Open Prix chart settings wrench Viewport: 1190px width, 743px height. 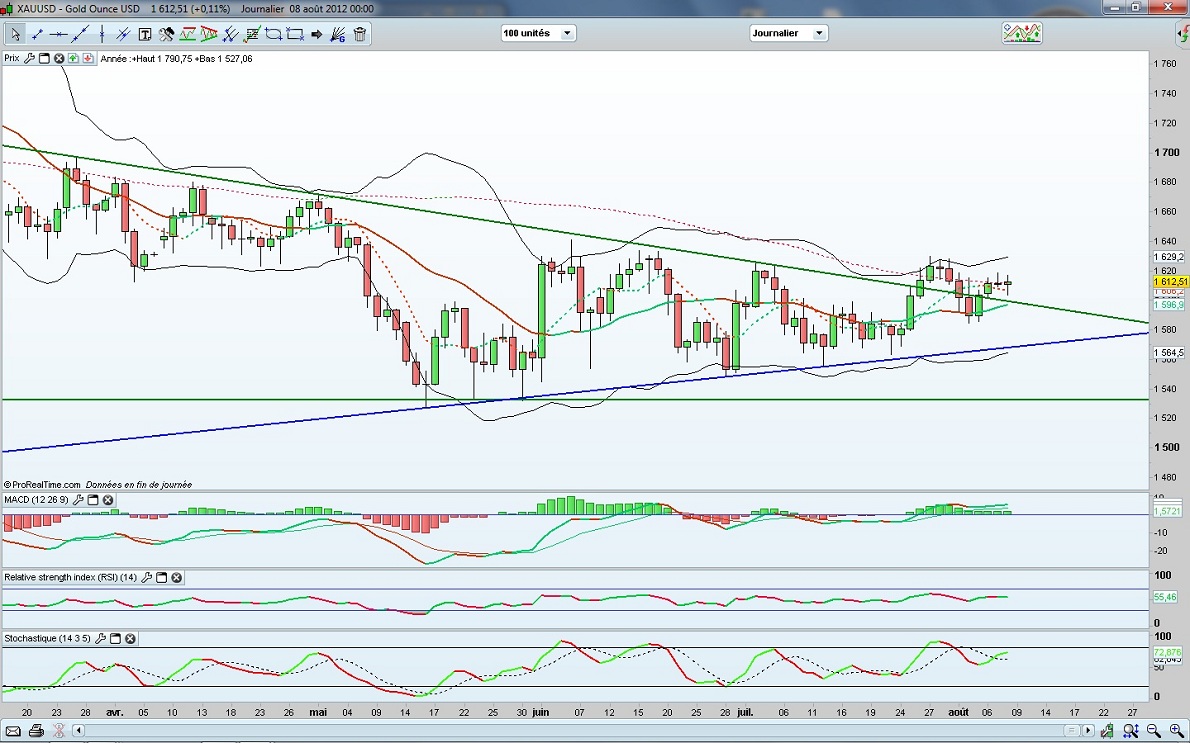click(x=29, y=59)
